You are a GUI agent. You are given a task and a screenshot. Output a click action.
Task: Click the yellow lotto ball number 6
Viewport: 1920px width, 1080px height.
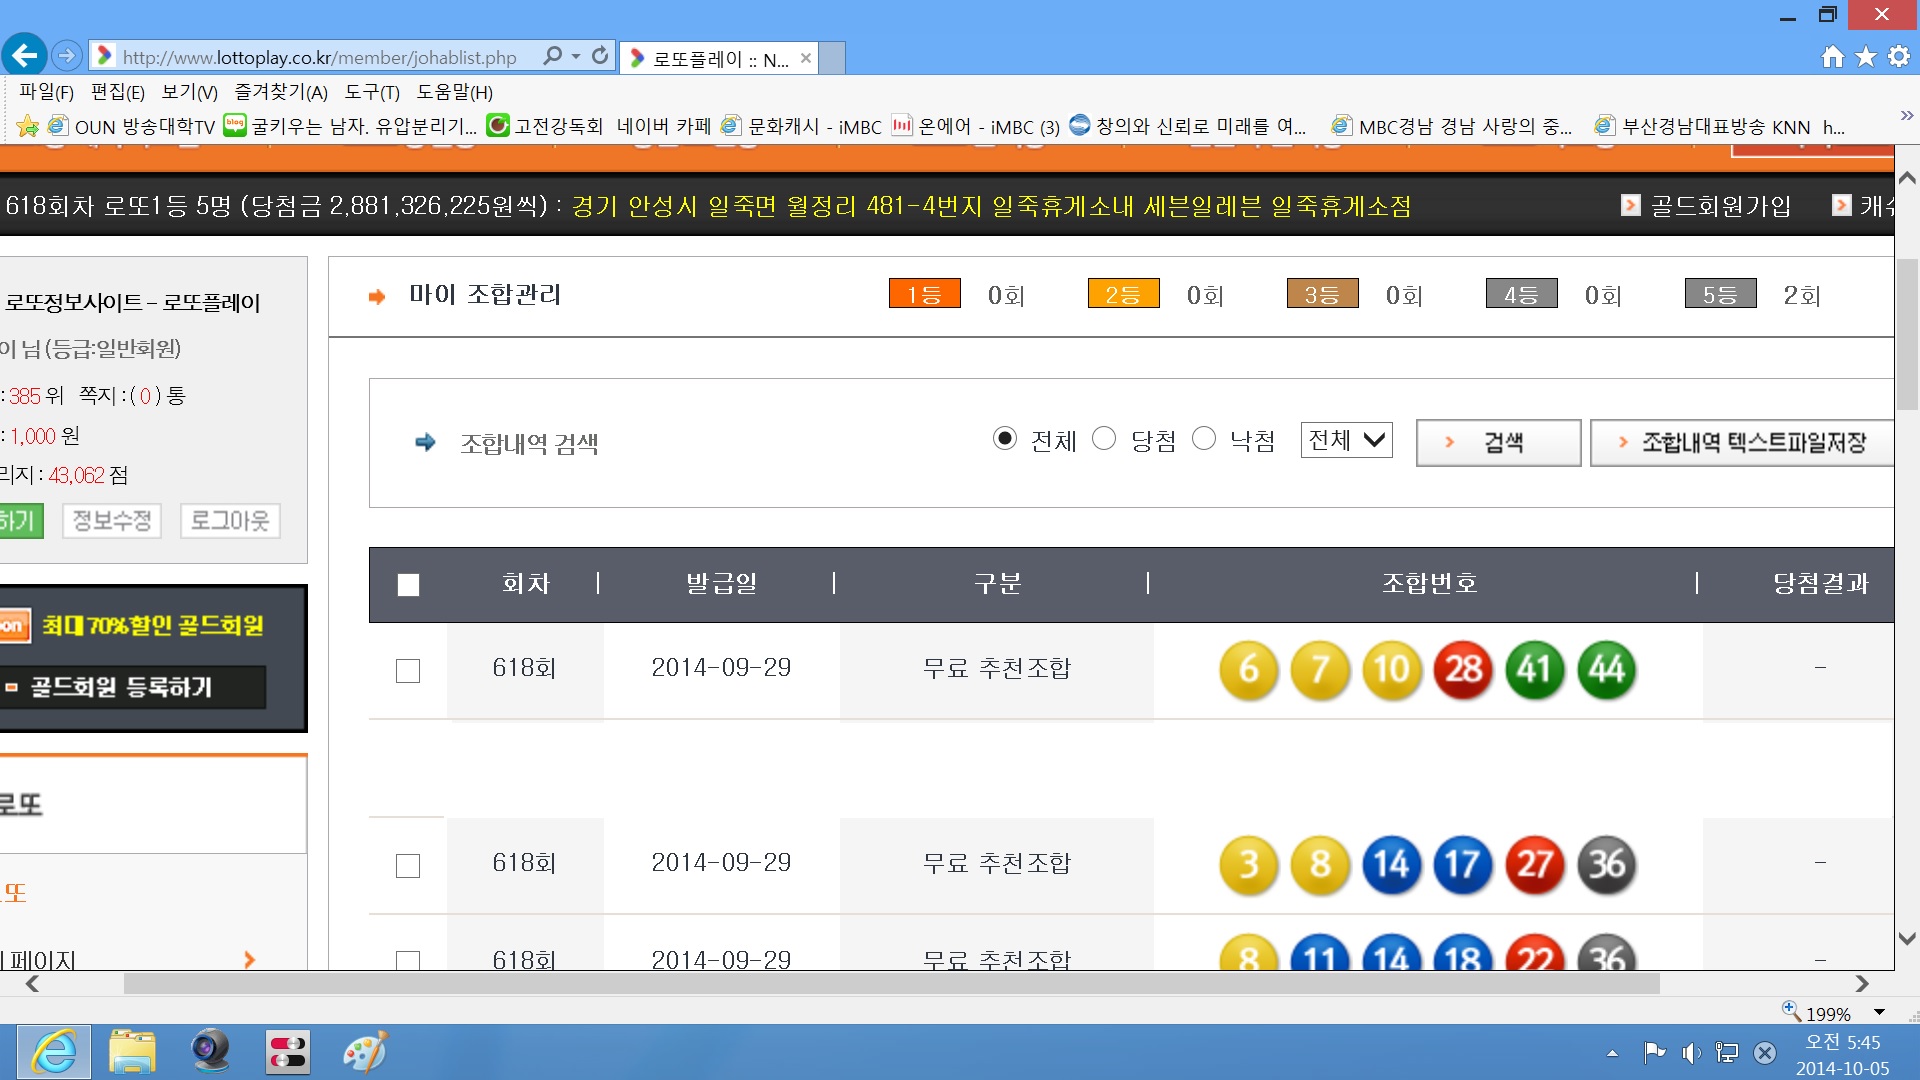tap(1248, 669)
